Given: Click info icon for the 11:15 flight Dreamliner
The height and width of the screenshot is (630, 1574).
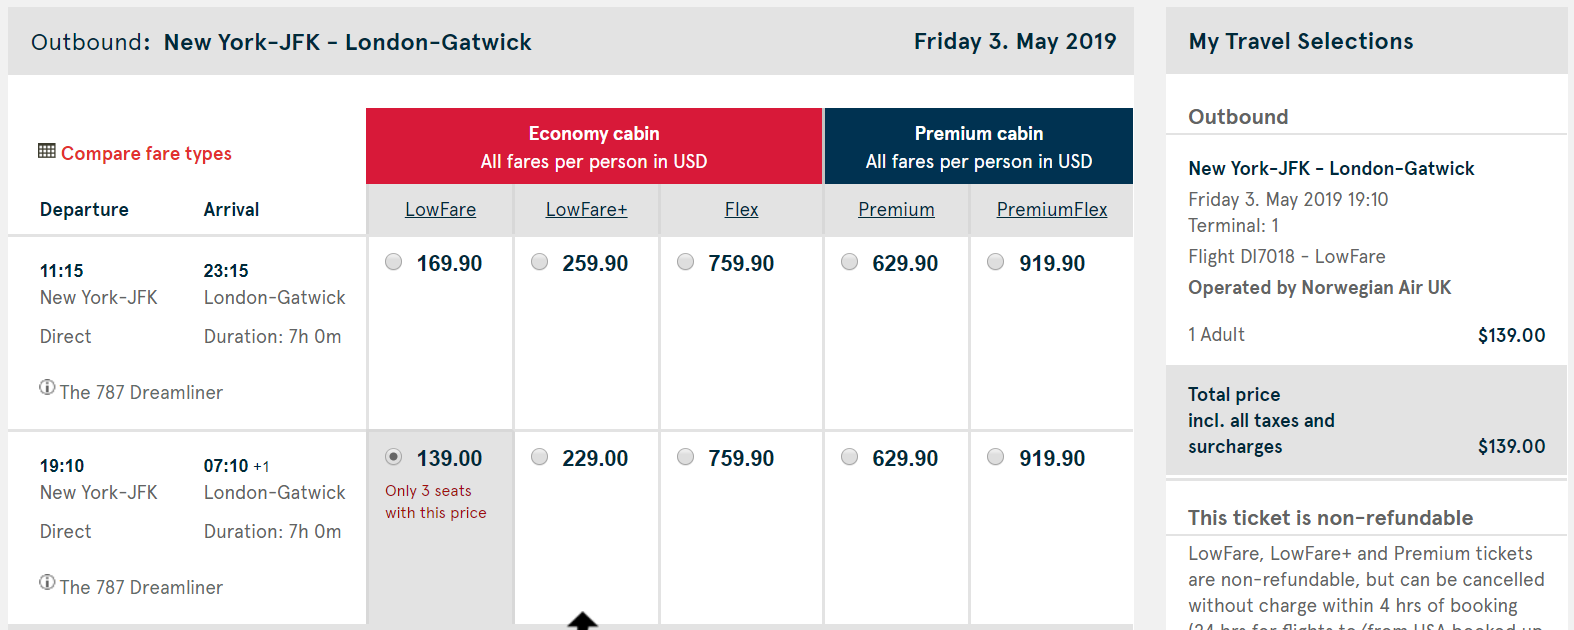Looking at the screenshot, I should coord(47,388).
